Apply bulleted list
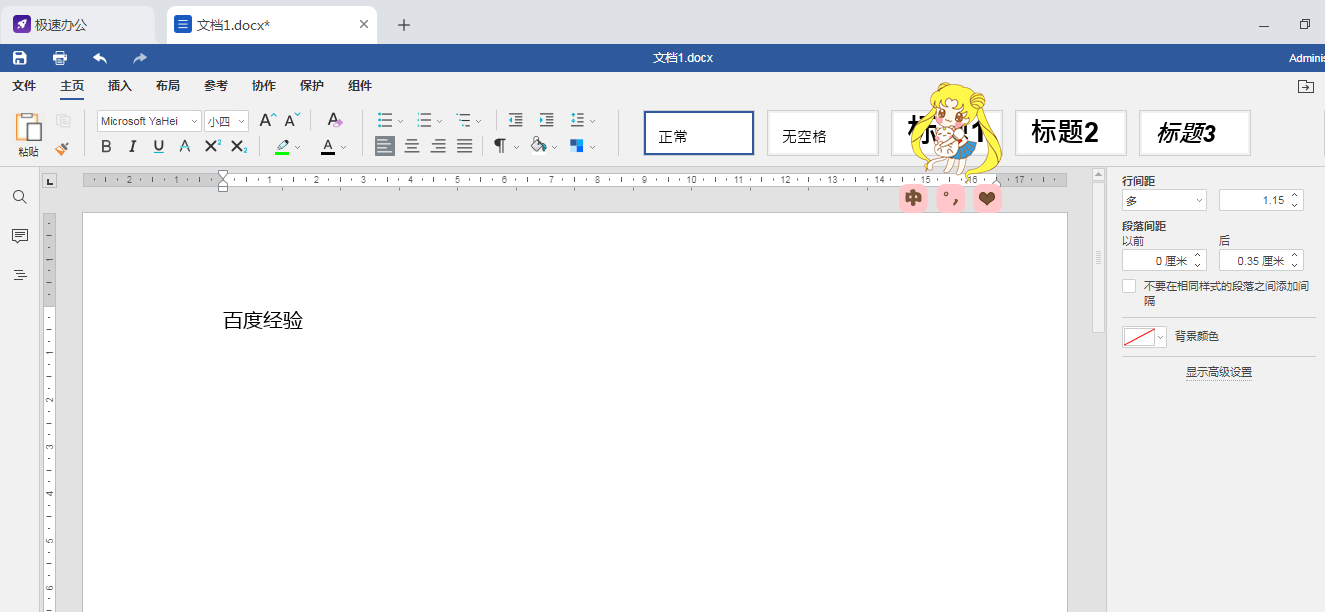 coord(385,121)
